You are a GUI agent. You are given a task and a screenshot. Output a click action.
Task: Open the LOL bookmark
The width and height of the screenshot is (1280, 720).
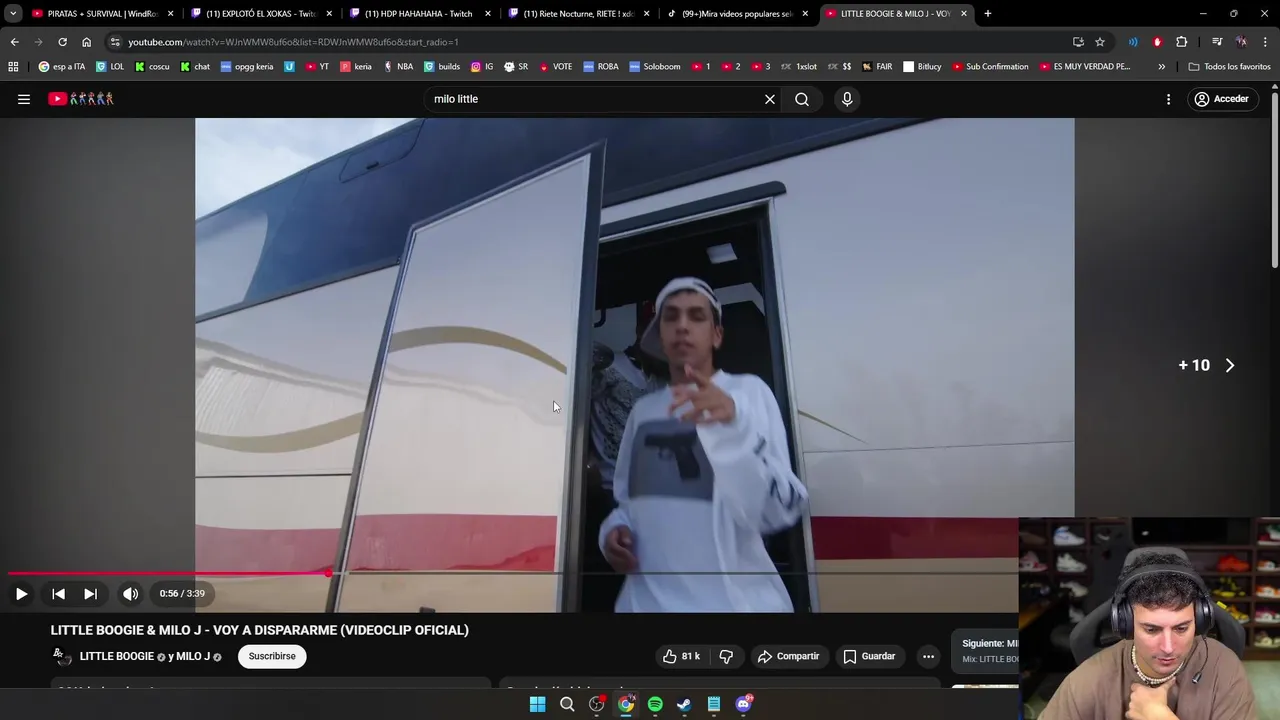(110, 67)
